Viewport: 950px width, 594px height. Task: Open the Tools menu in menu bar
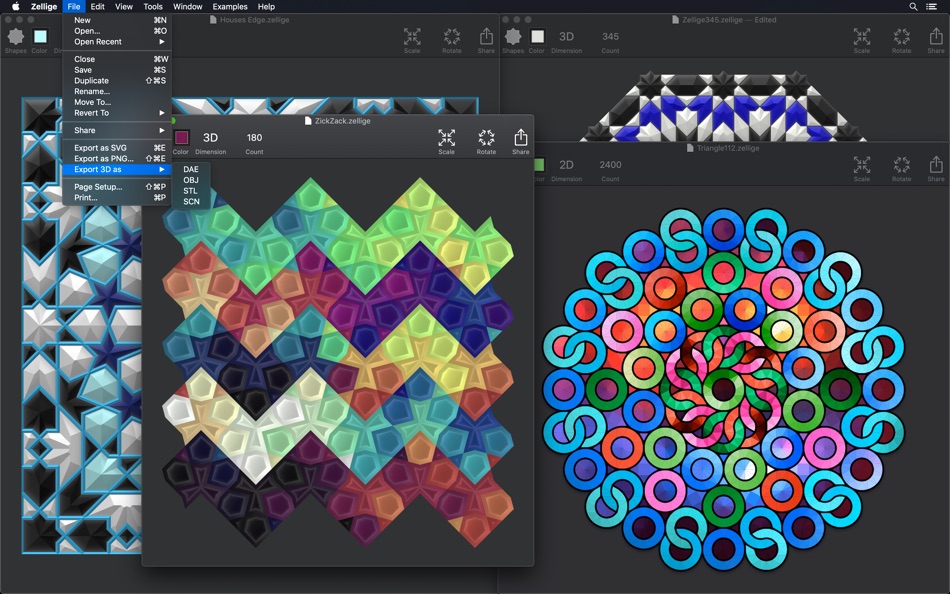153,6
